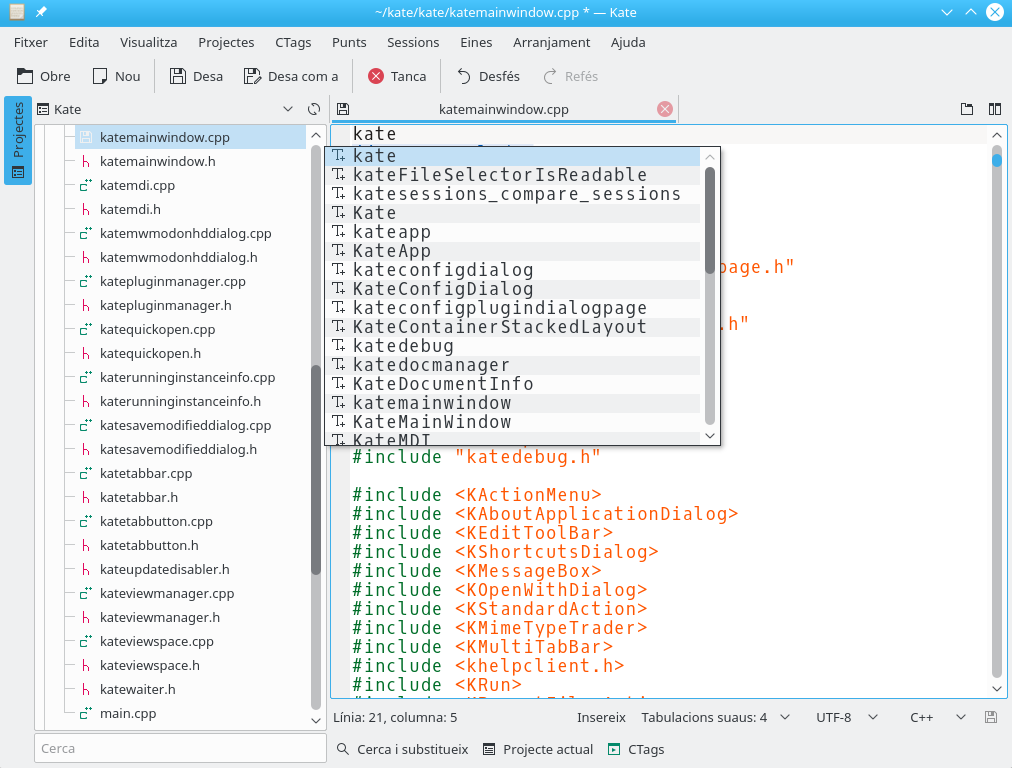Toggle the Insereix insert mode in status bar

coord(601,717)
